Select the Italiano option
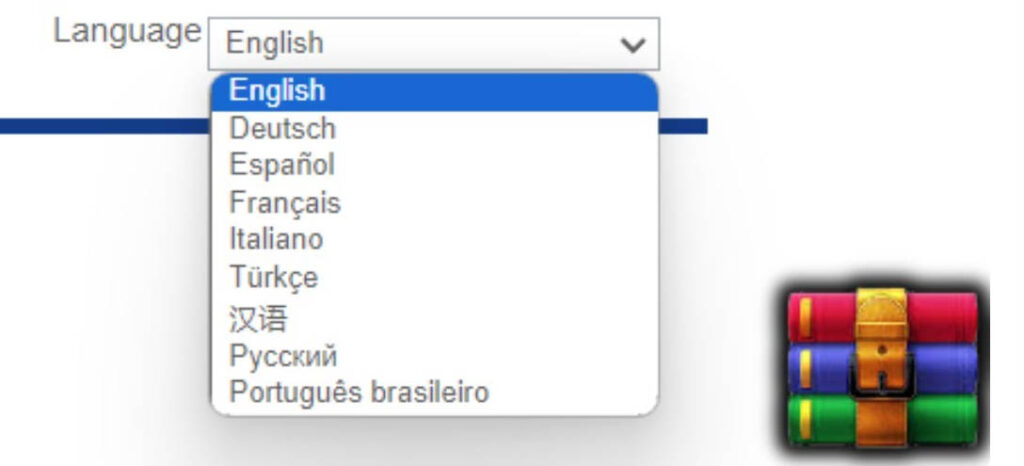The image size is (1024, 466). pos(276,240)
